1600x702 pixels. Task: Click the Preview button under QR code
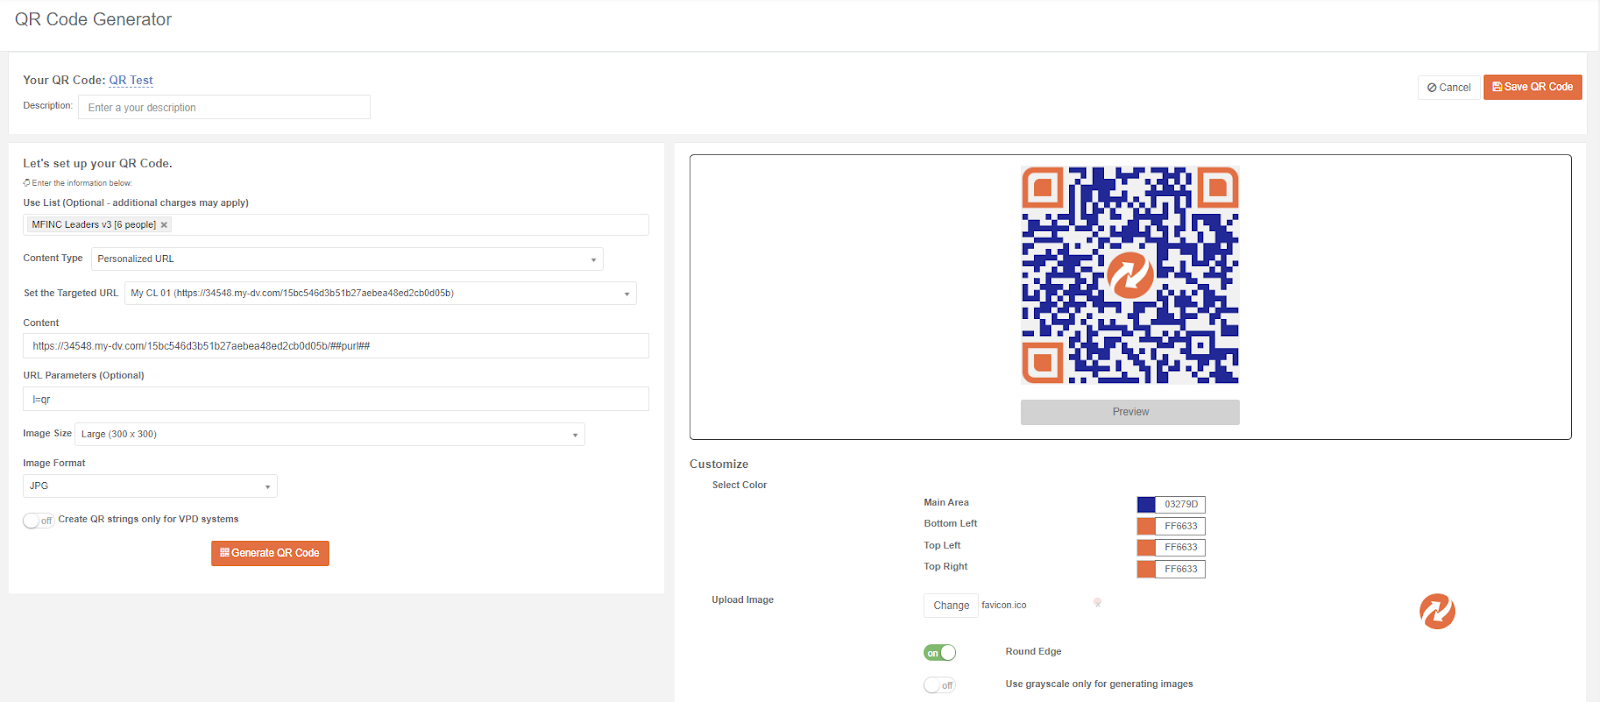pyautogui.click(x=1130, y=412)
